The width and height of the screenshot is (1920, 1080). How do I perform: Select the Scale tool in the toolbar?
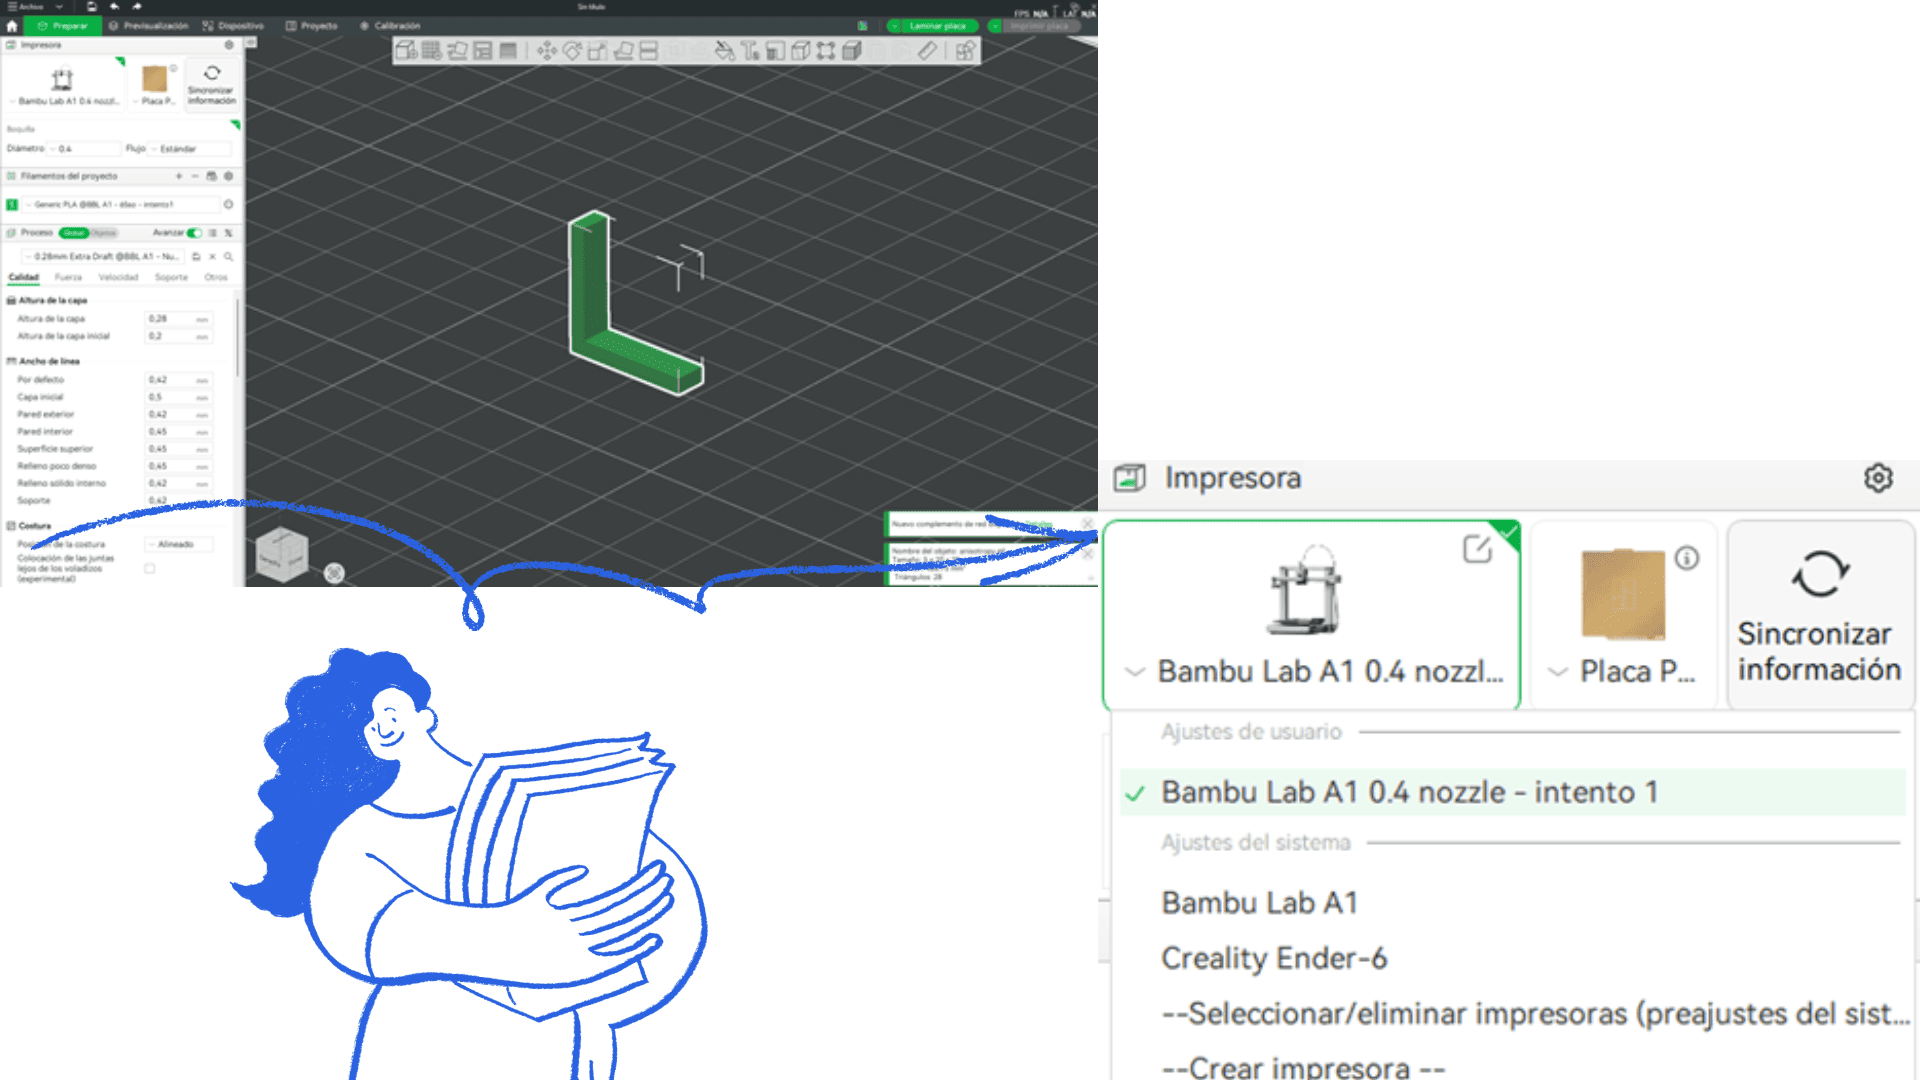click(597, 51)
